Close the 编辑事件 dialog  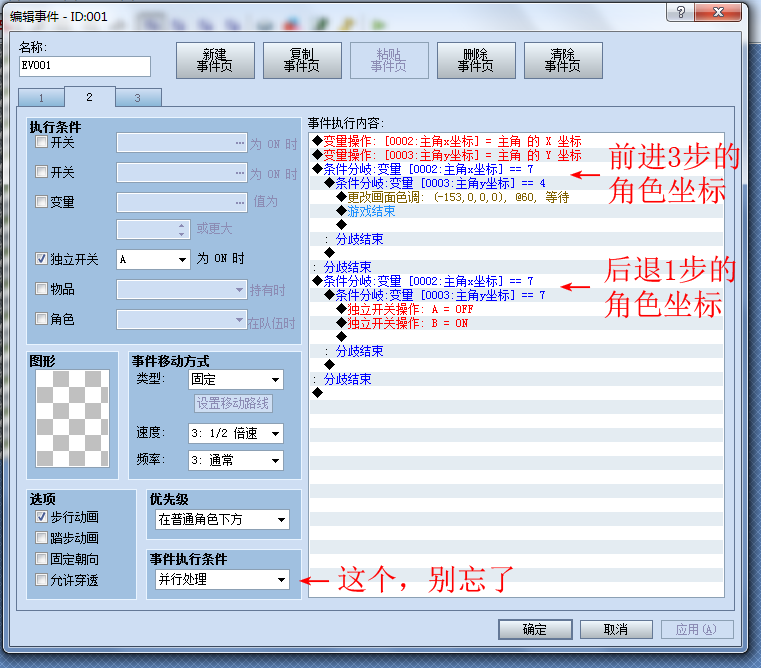coord(718,12)
